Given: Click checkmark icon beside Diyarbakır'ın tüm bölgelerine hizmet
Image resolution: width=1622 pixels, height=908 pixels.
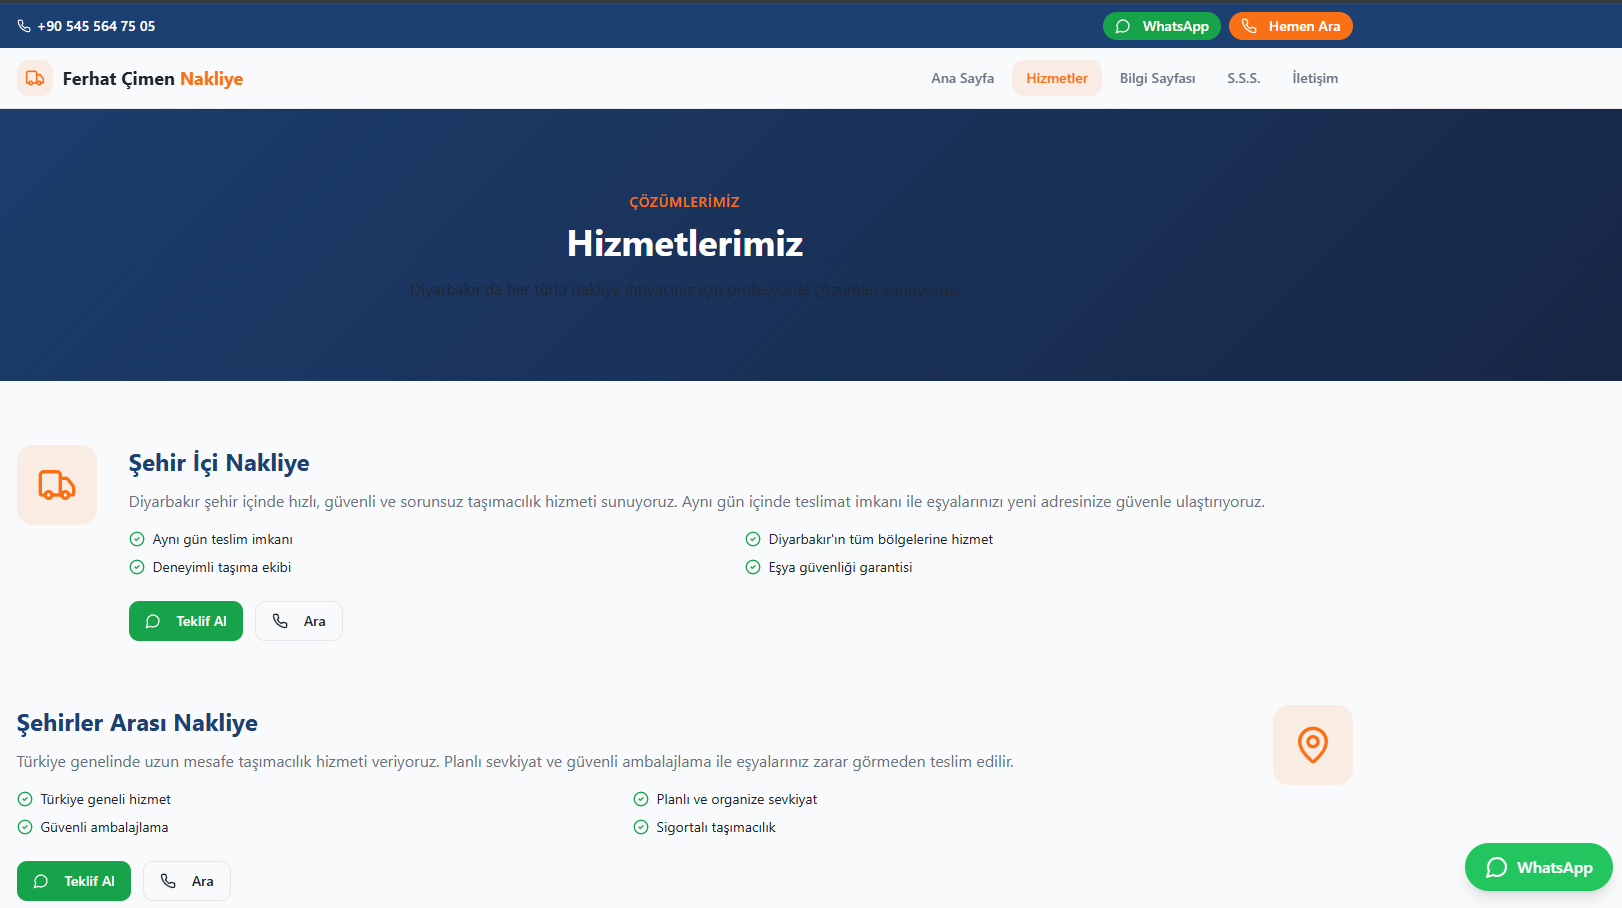Looking at the screenshot, I should (x=753, y=539).
